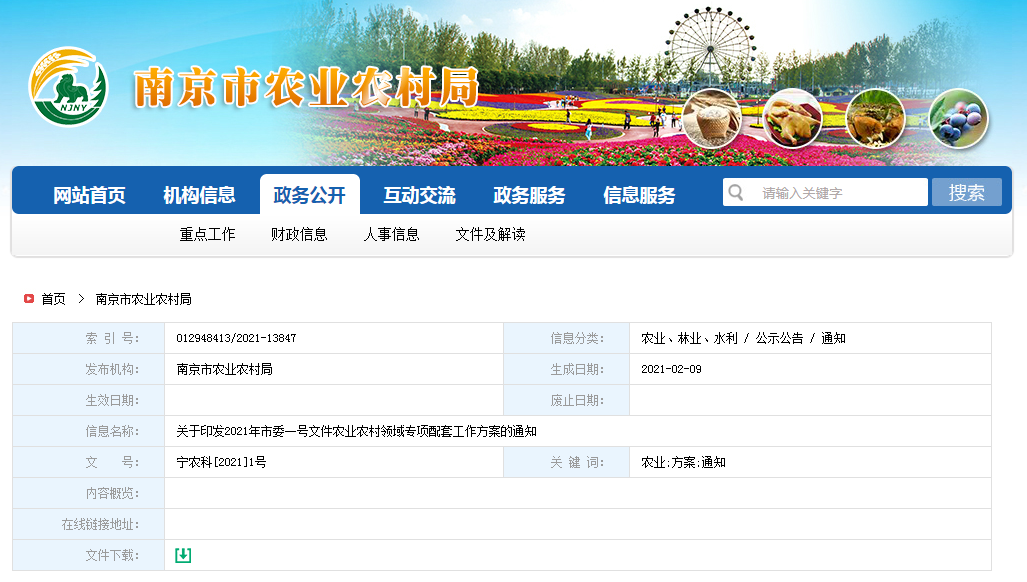This screenshot has width=1027, height=582.
Task: Open the roast chicken circular thumbnail
Action: (x=792, y=118)
